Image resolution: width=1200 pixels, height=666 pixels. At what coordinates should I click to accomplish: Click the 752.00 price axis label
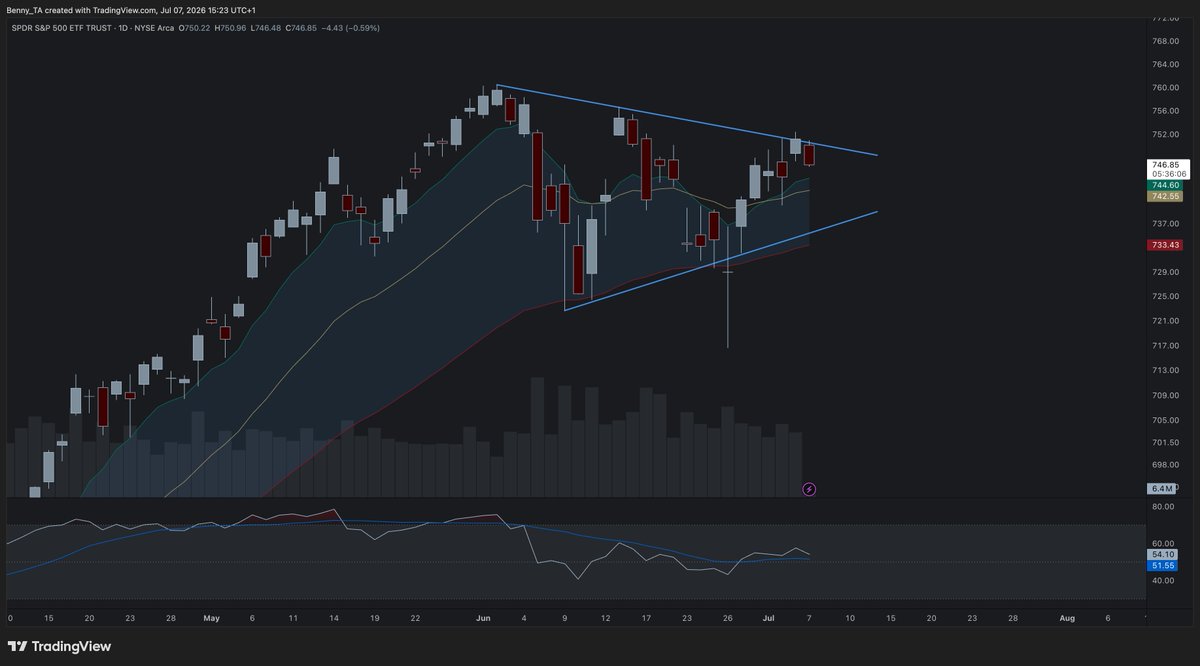1166,134
